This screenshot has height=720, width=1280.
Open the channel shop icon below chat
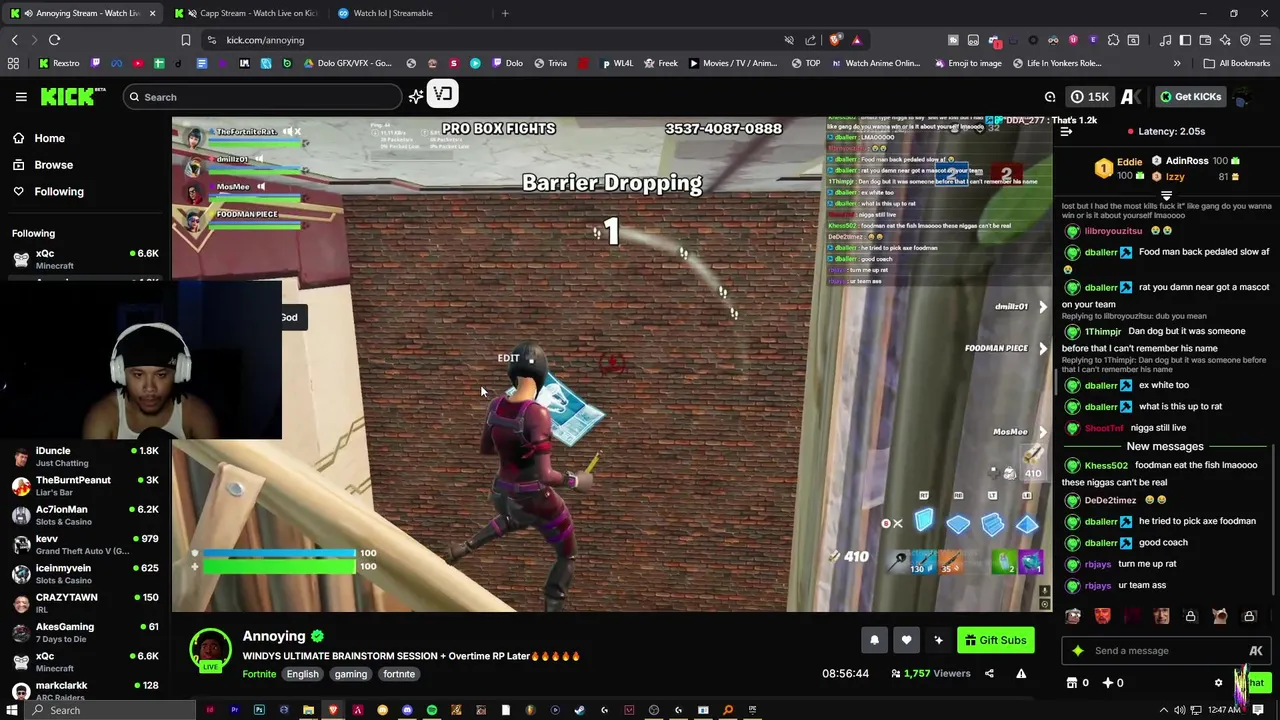click(1072, 683)
